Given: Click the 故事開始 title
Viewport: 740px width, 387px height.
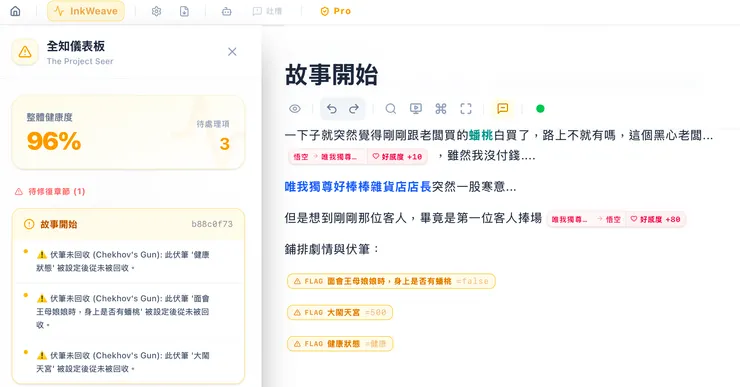Looking at the screenshot, I should click(331, 75).
